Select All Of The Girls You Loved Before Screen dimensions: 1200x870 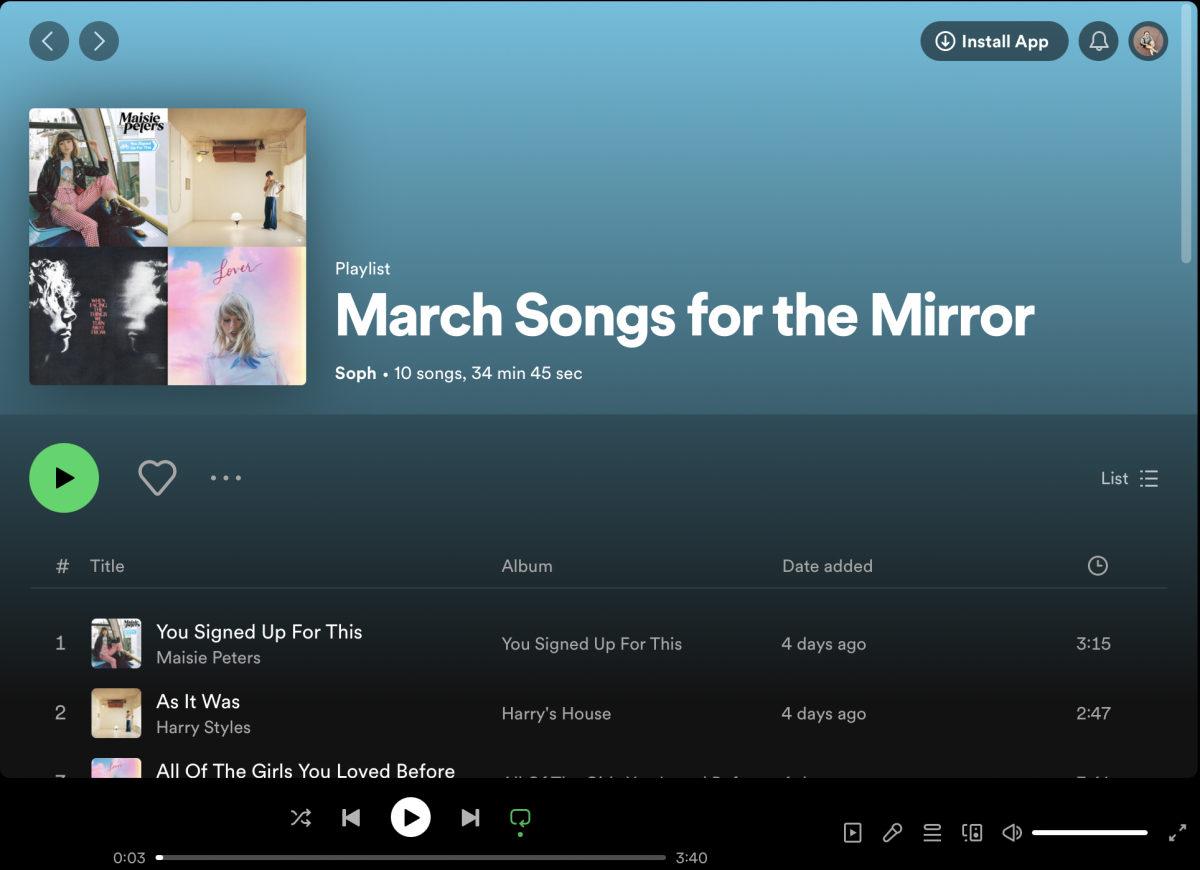[305, 770]
